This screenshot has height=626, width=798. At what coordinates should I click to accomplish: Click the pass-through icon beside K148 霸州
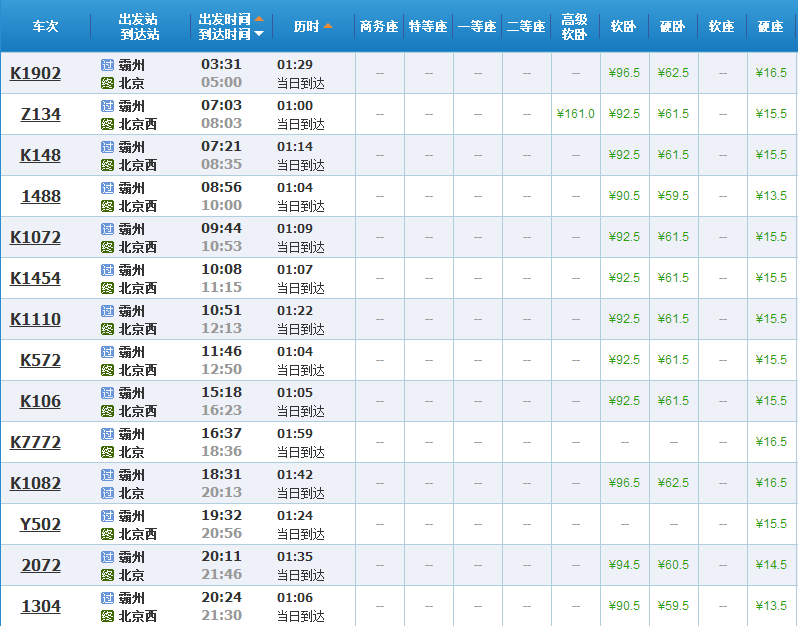[107, 147]
